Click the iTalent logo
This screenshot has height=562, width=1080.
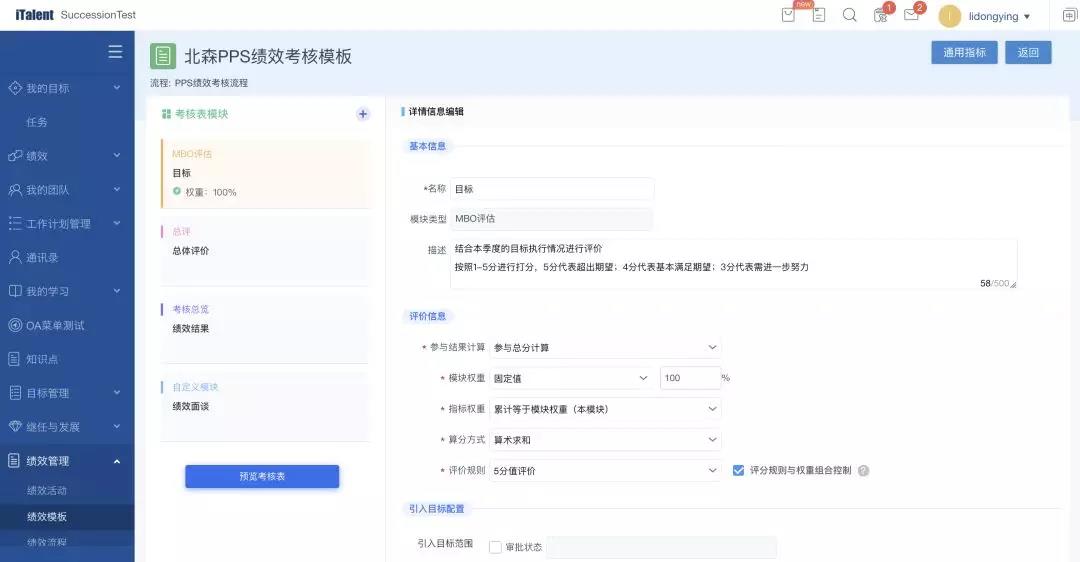(34, 14)
